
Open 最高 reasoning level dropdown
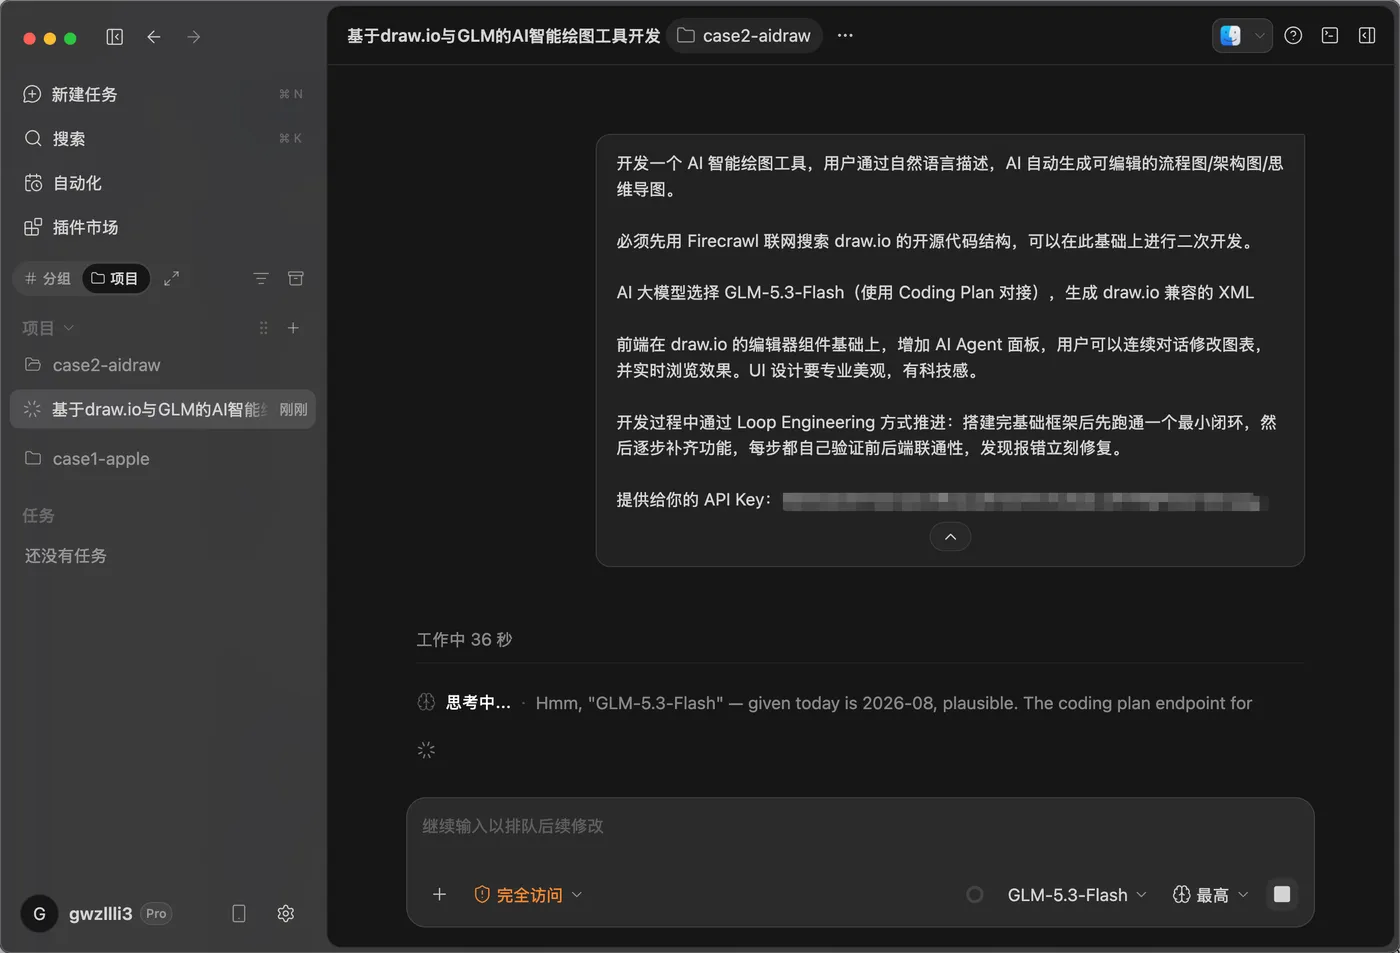pyautogui.click(x=1211, y=895)
